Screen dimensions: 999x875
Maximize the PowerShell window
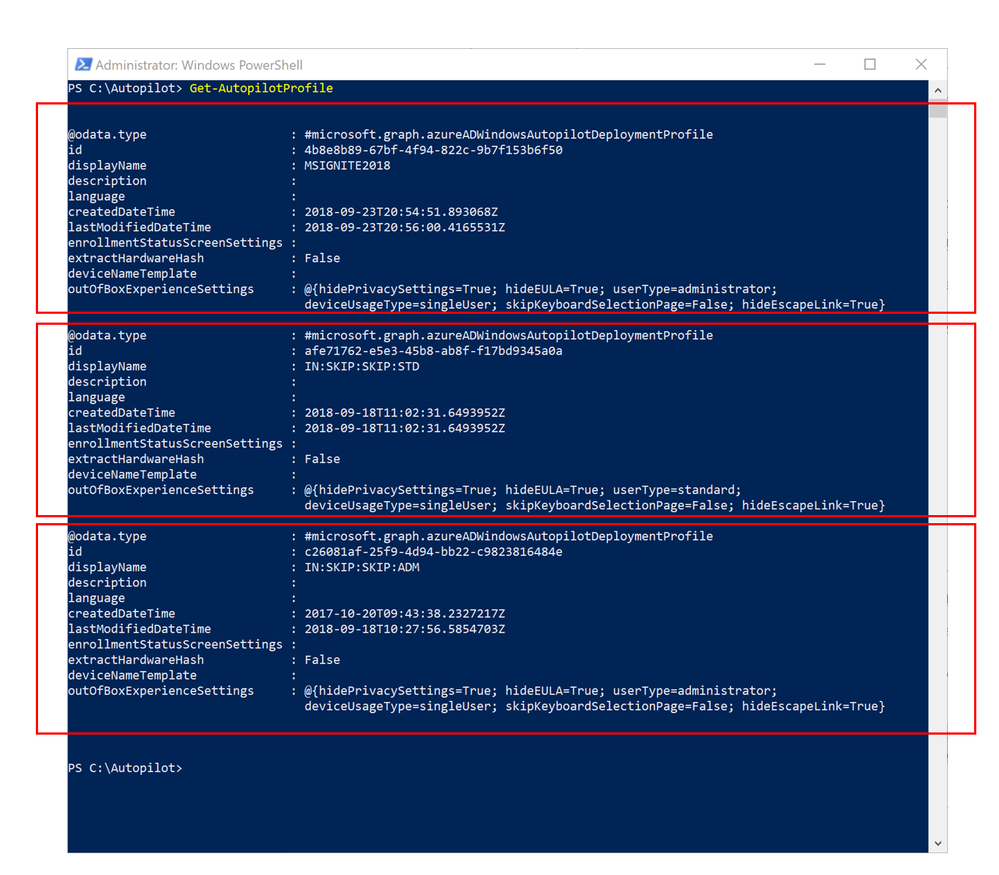870,64
